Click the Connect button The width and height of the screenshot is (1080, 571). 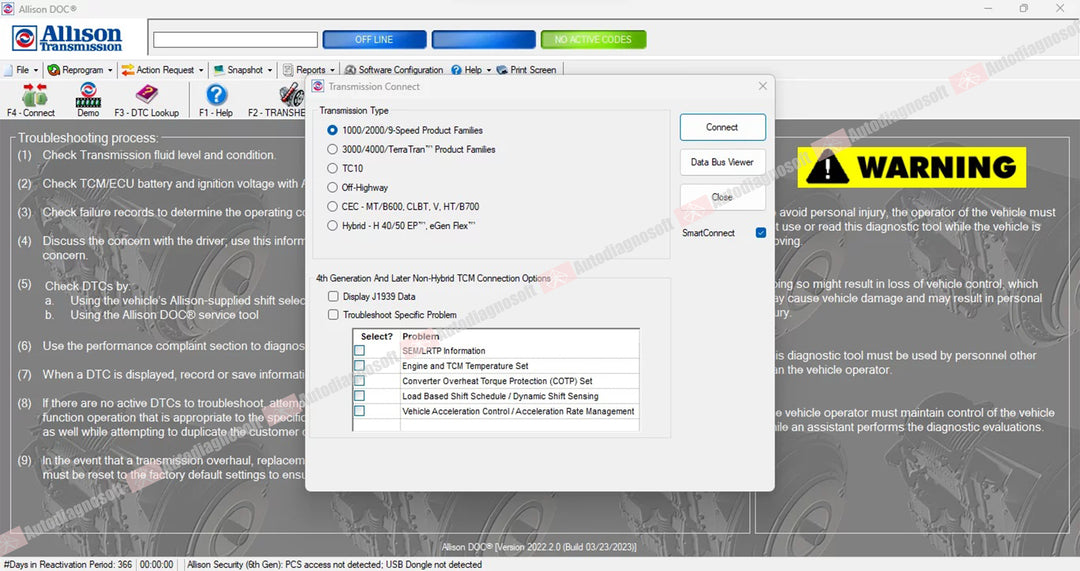(722, 127)
